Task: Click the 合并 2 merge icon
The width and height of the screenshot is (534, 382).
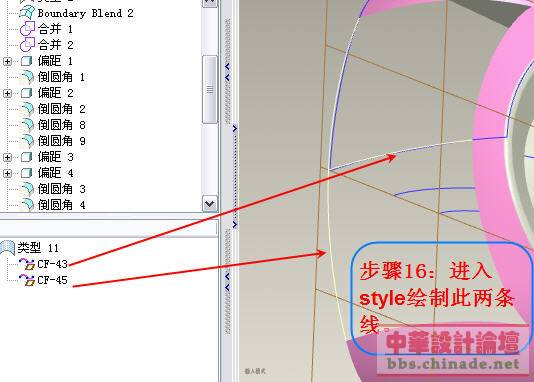Action: click(x=27, y=45)
